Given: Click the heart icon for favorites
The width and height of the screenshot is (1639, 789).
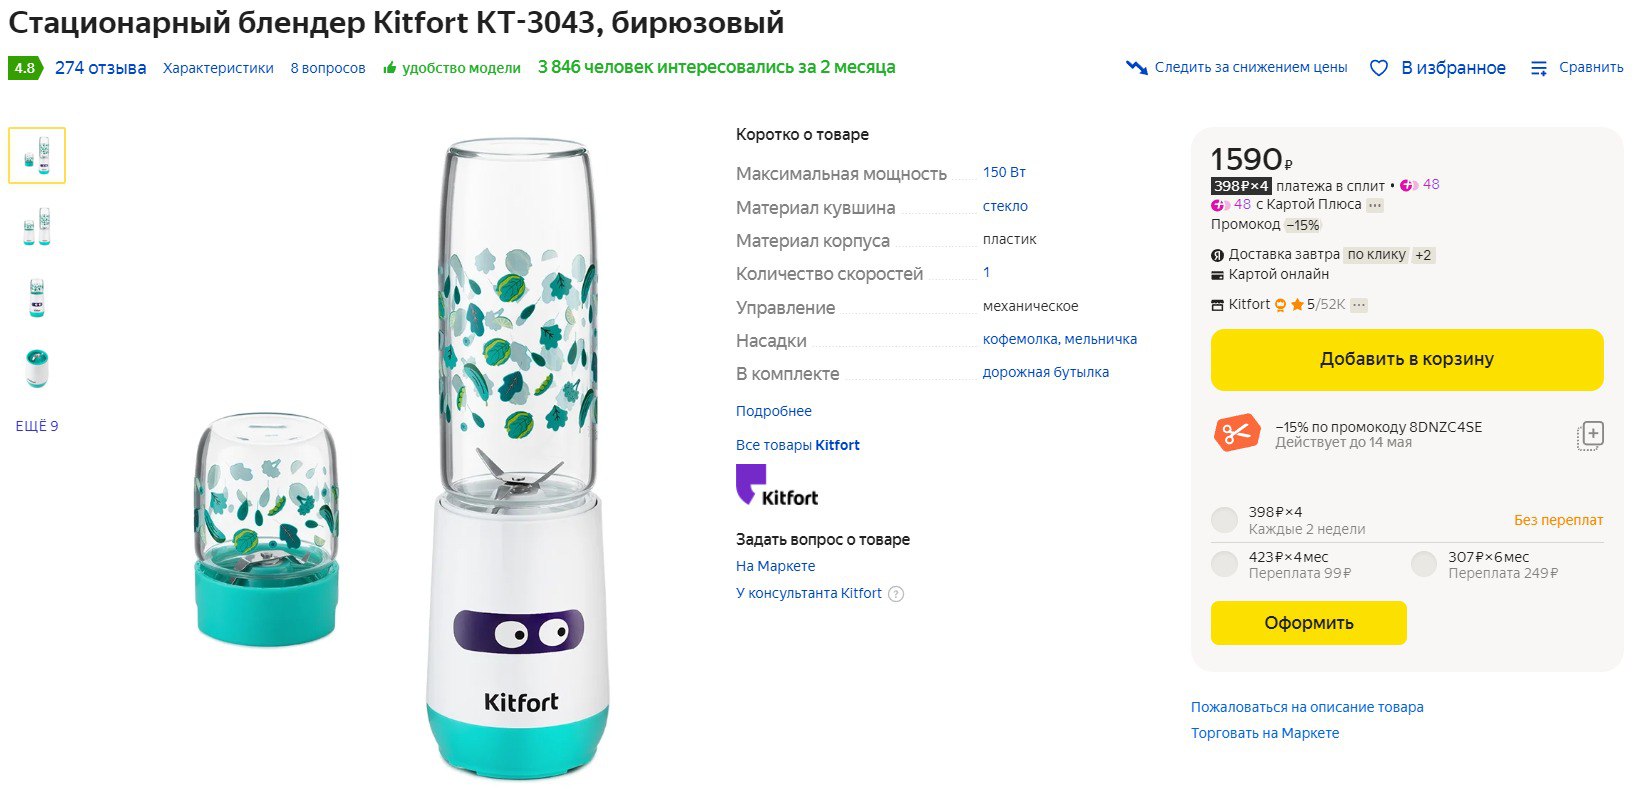Looking at the screenshot, I should pyautogui.click(x=1378, y=68).
